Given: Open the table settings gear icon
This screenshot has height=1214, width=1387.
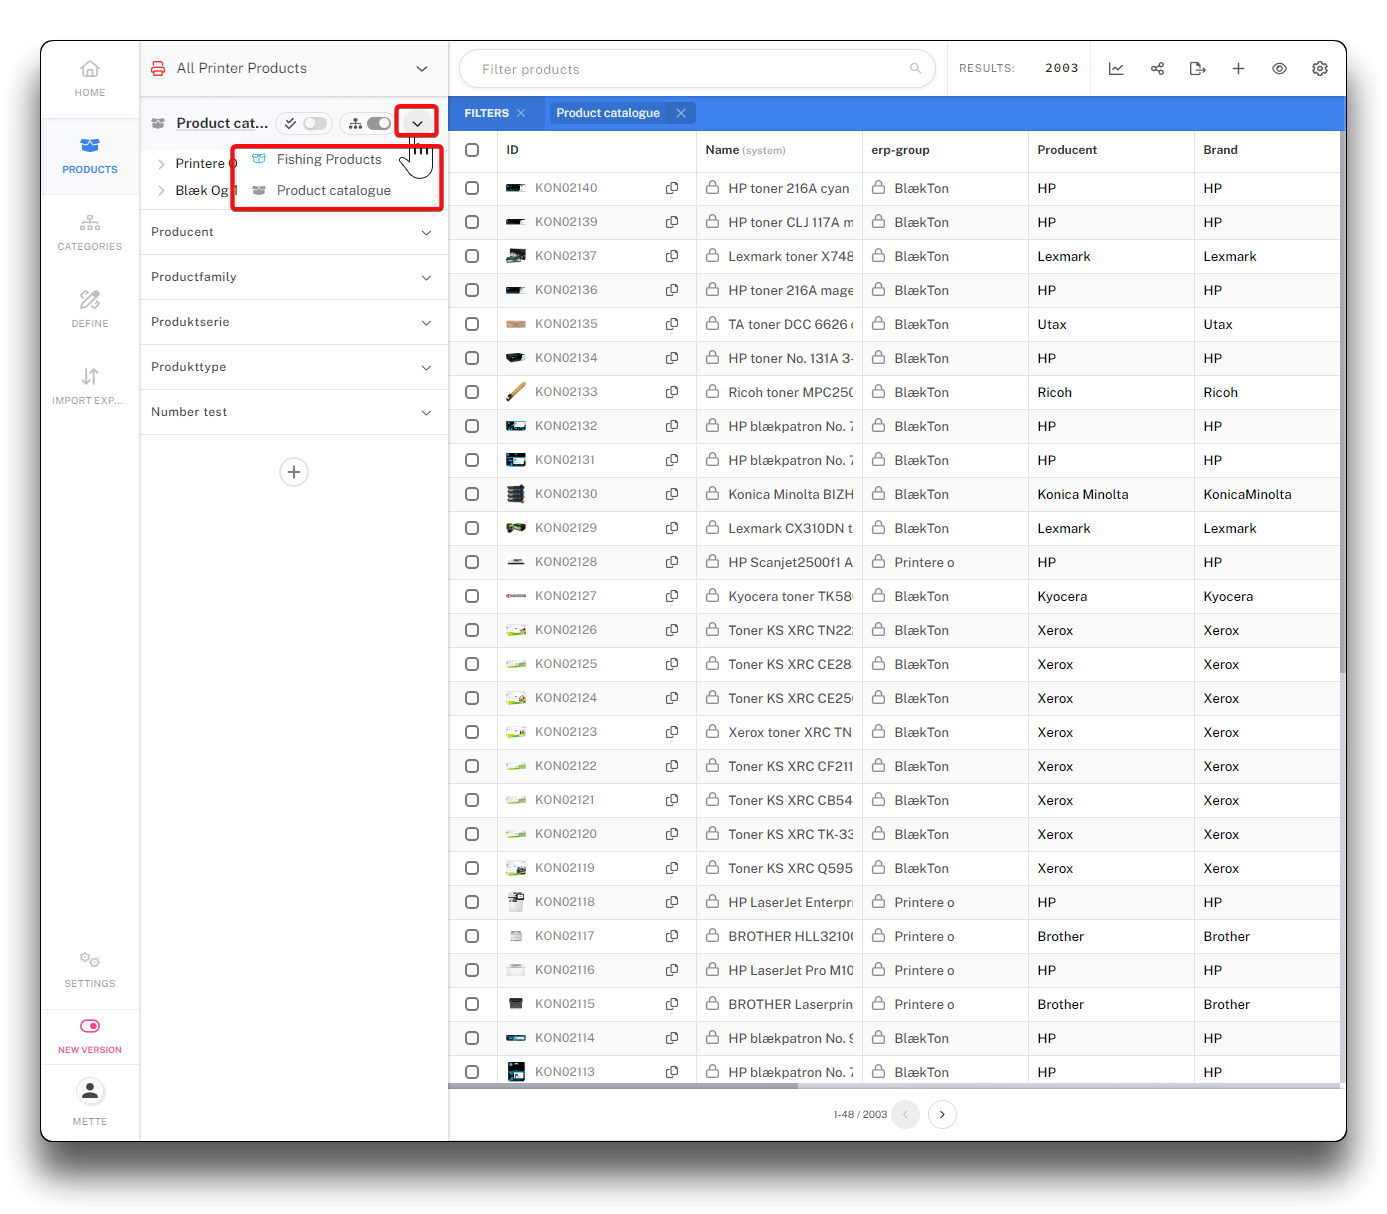Looking at the screenshot, I should pyautogui.click(x=1320, y=69).
